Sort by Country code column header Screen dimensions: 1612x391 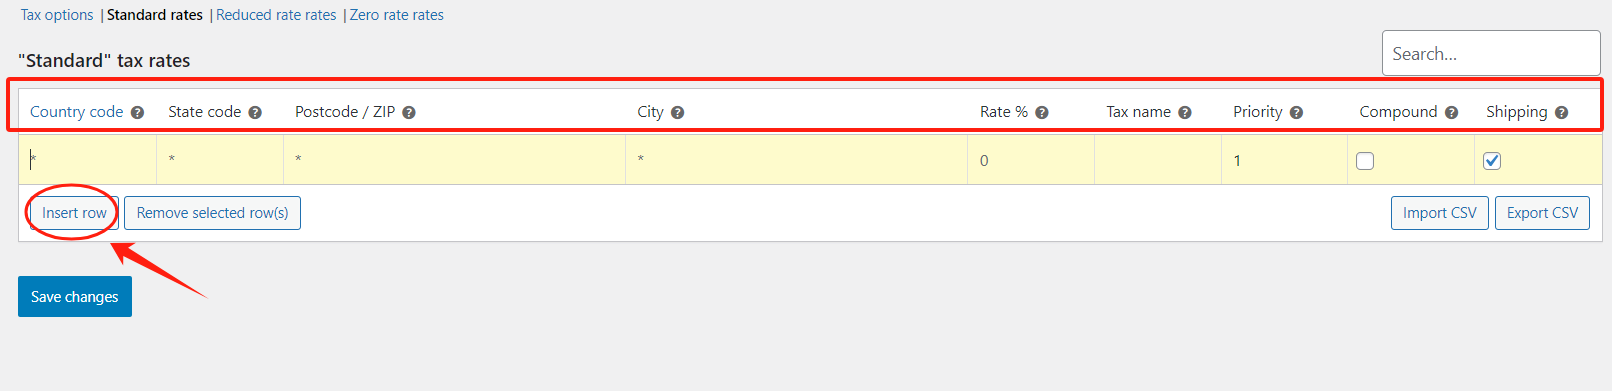pyautogui.click(x=77, y=112)
